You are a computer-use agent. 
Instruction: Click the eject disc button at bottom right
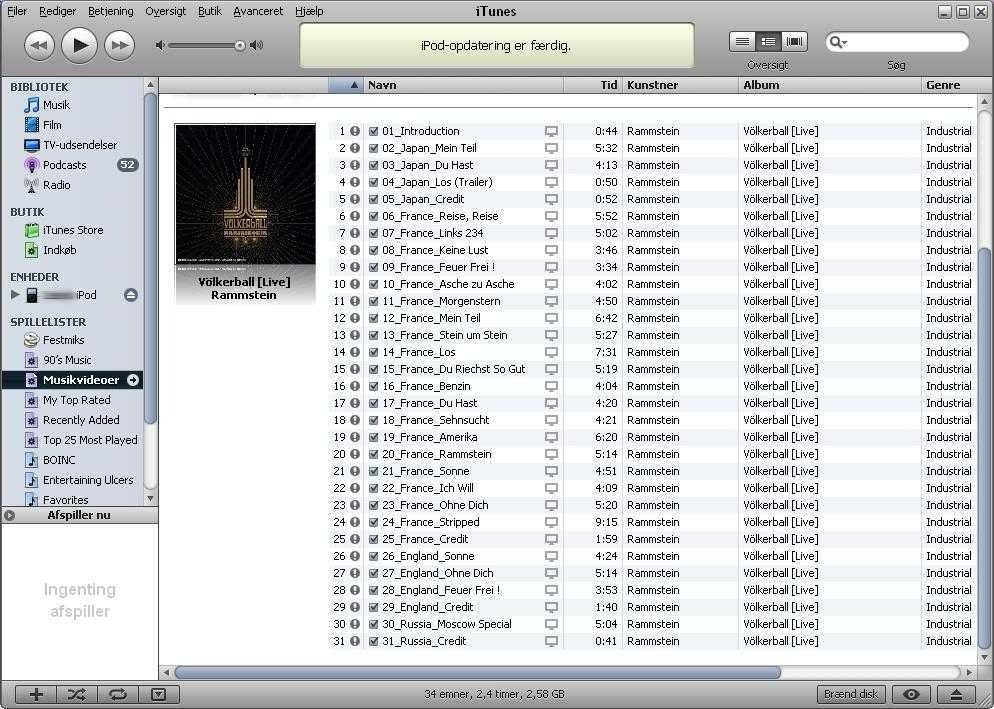[957, 694]
